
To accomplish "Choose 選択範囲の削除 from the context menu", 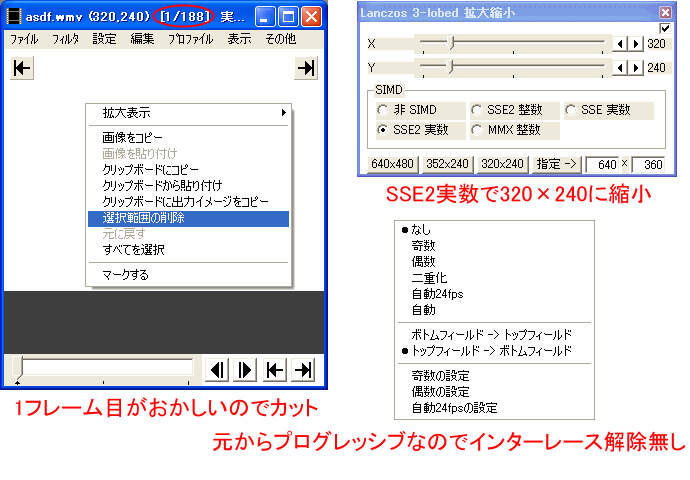I will pyautogui.click(x=188, y=218).
